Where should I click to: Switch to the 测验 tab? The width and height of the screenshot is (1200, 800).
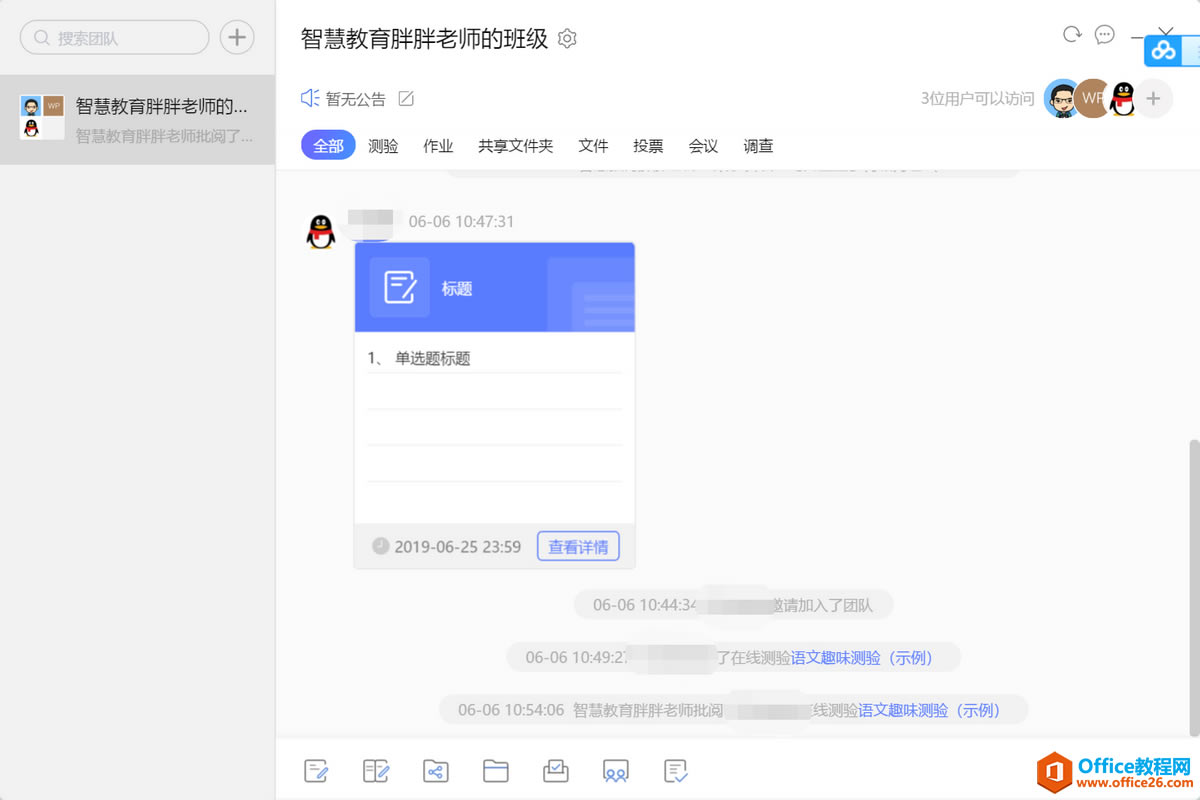pyautogui.click(x=383, y=146)
